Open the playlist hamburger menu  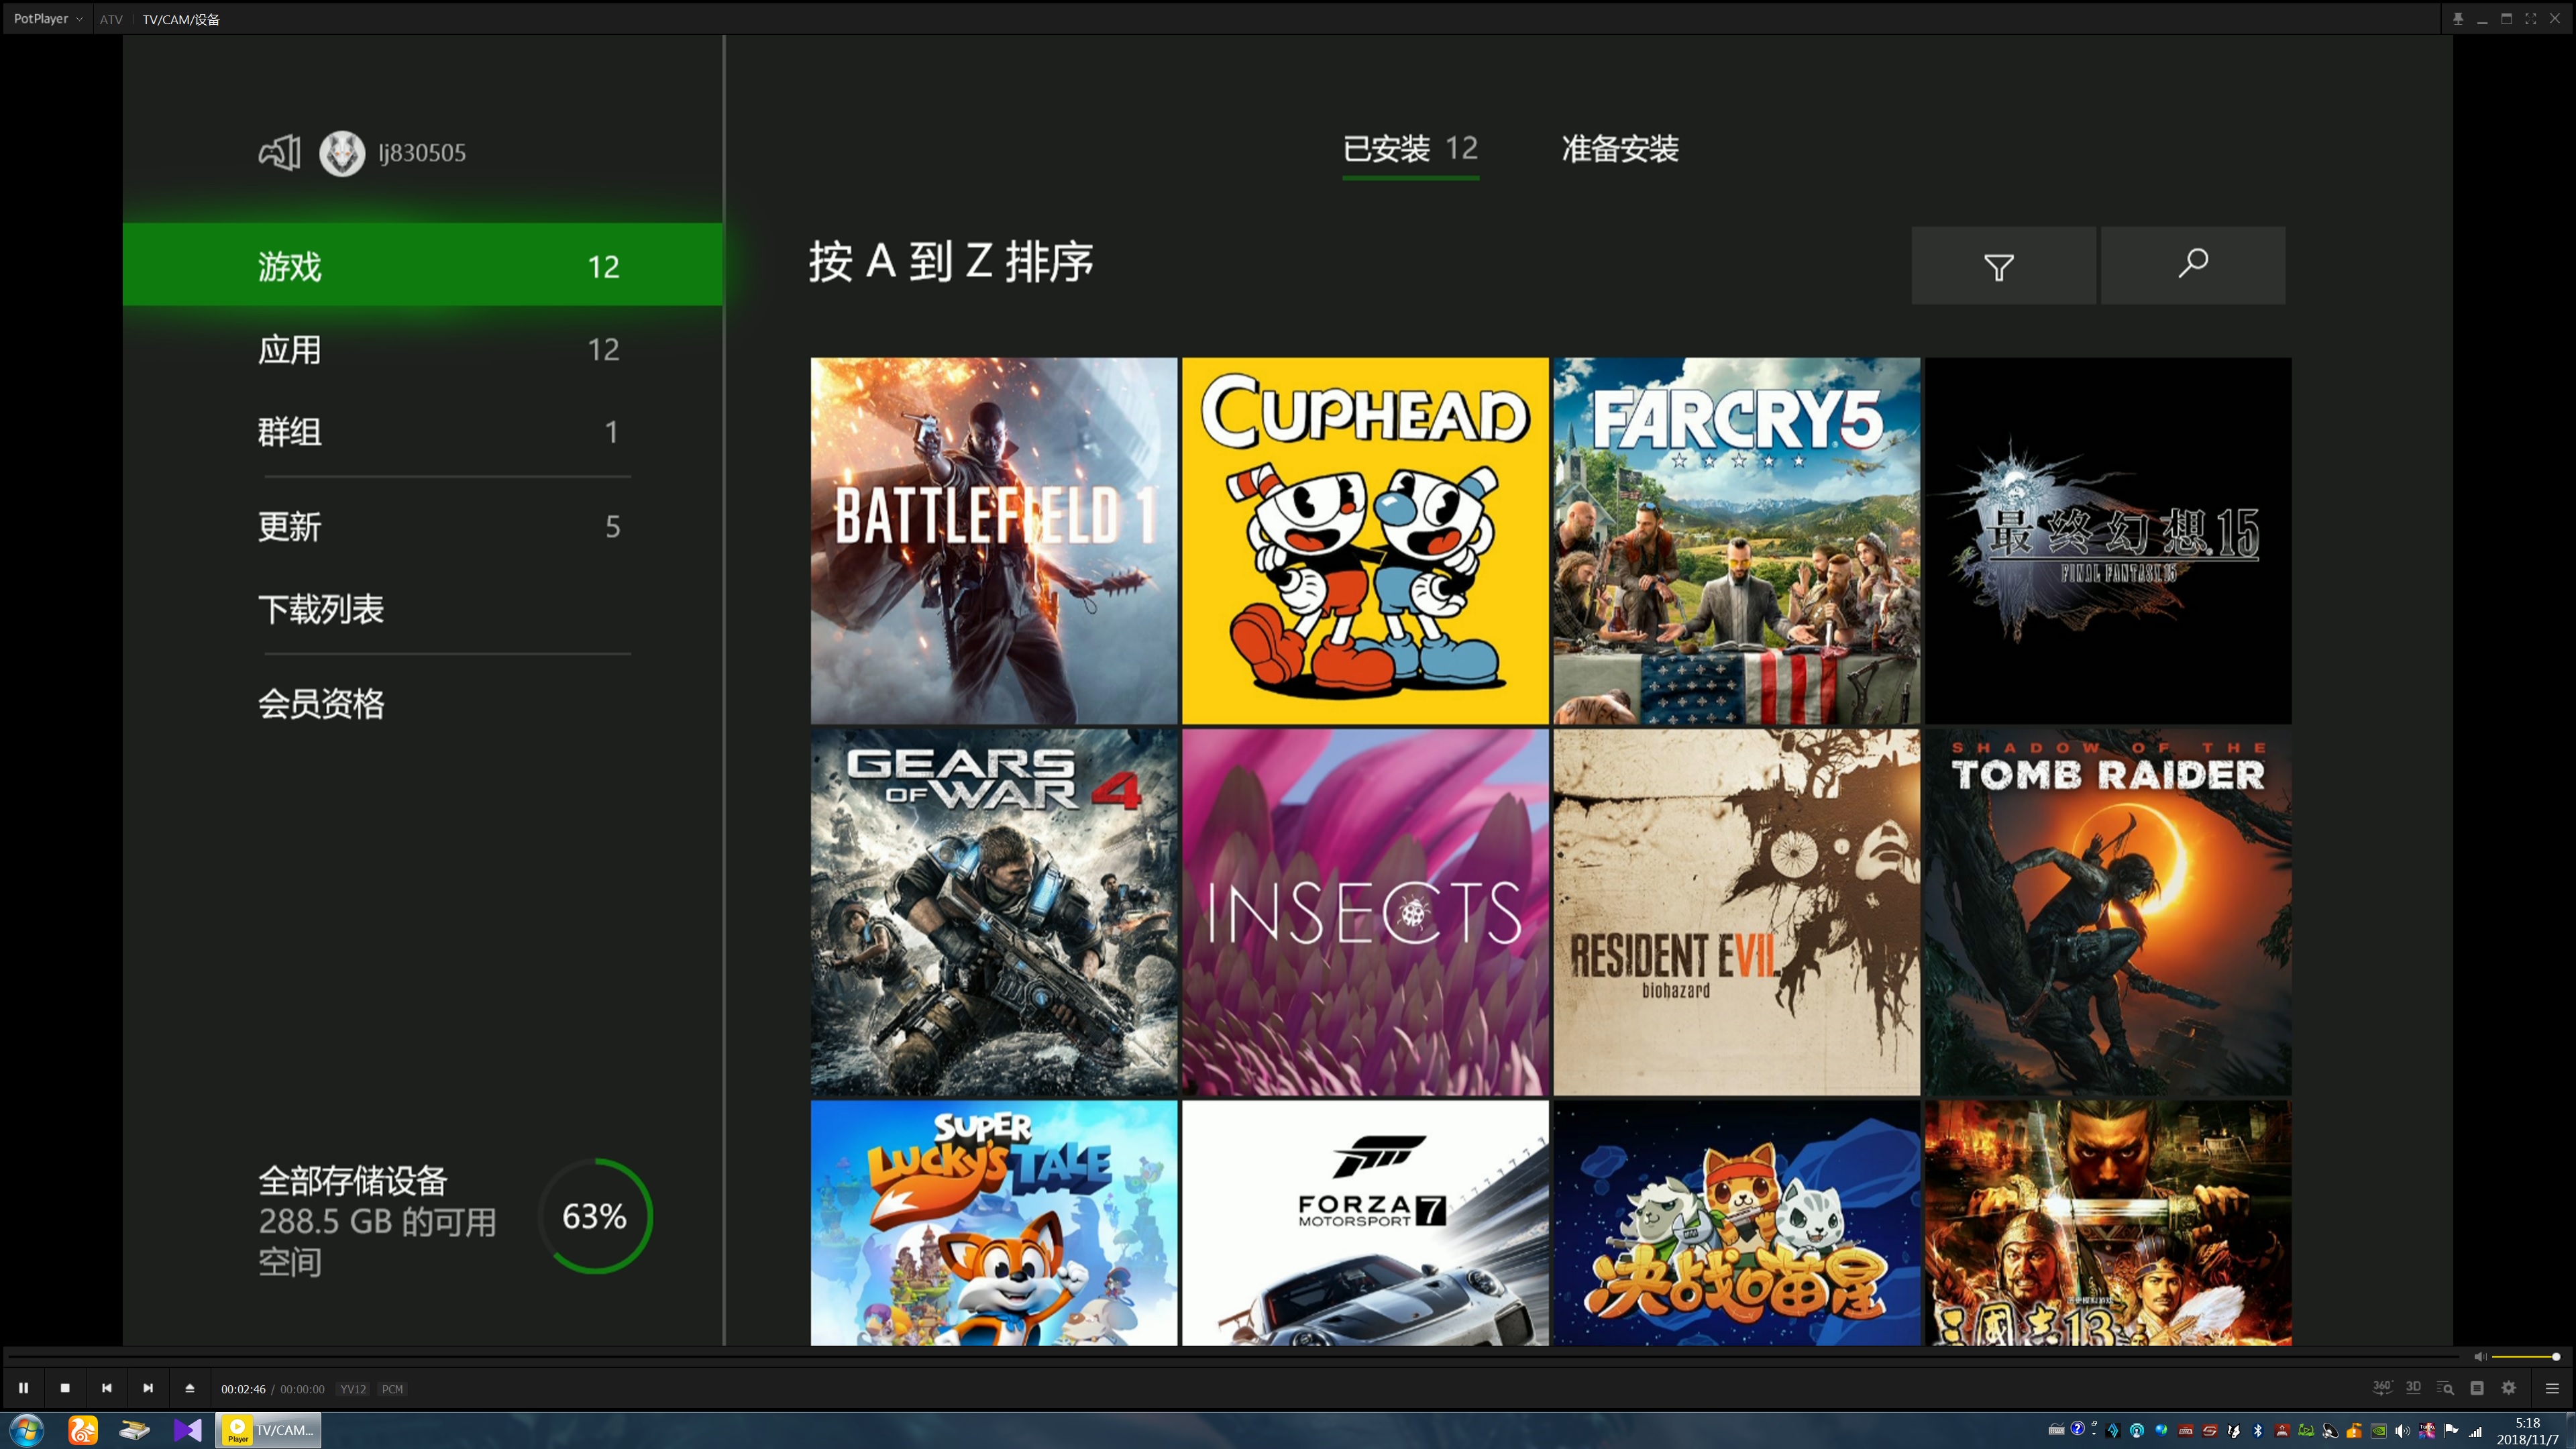tap(2552, 1388)
